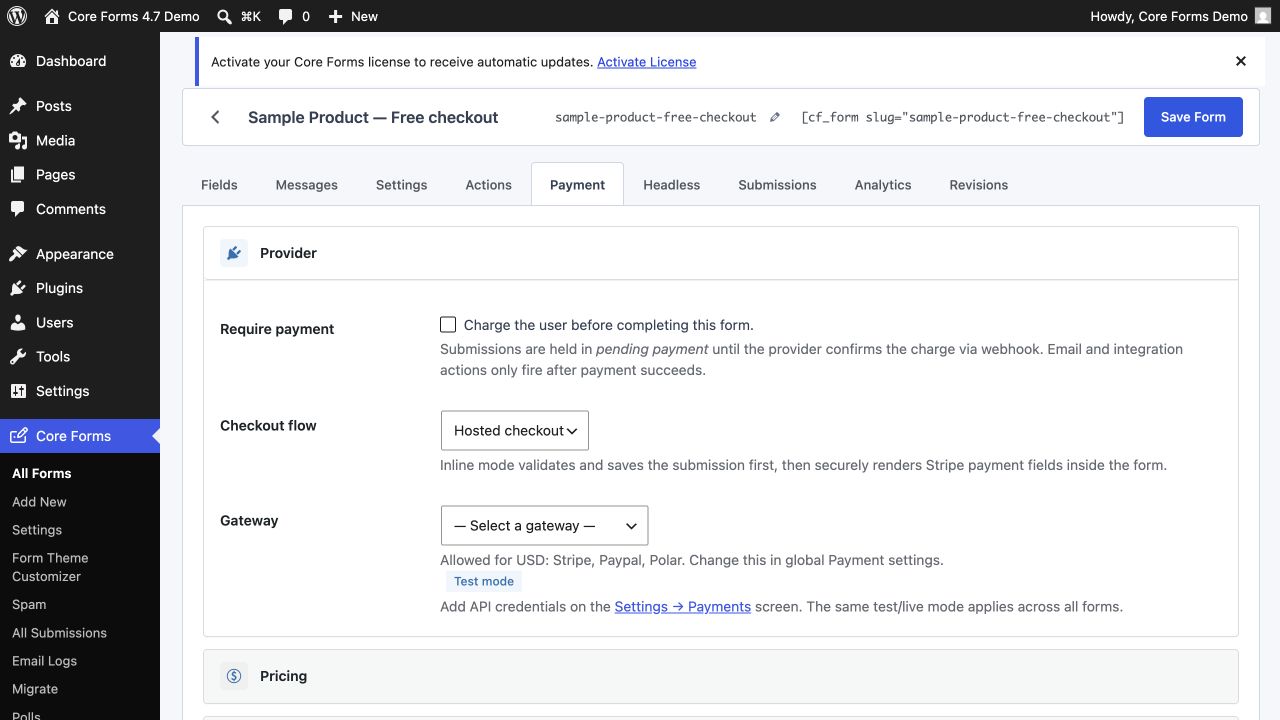The width and height of the screenshot is (1280, 720).
Task: Go to Dashboard in sidebar
Action: click(80, 61)
